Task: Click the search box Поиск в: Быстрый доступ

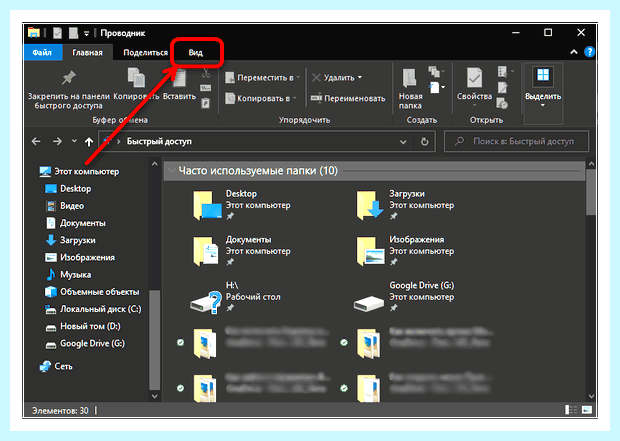Action: coord(516,141)
